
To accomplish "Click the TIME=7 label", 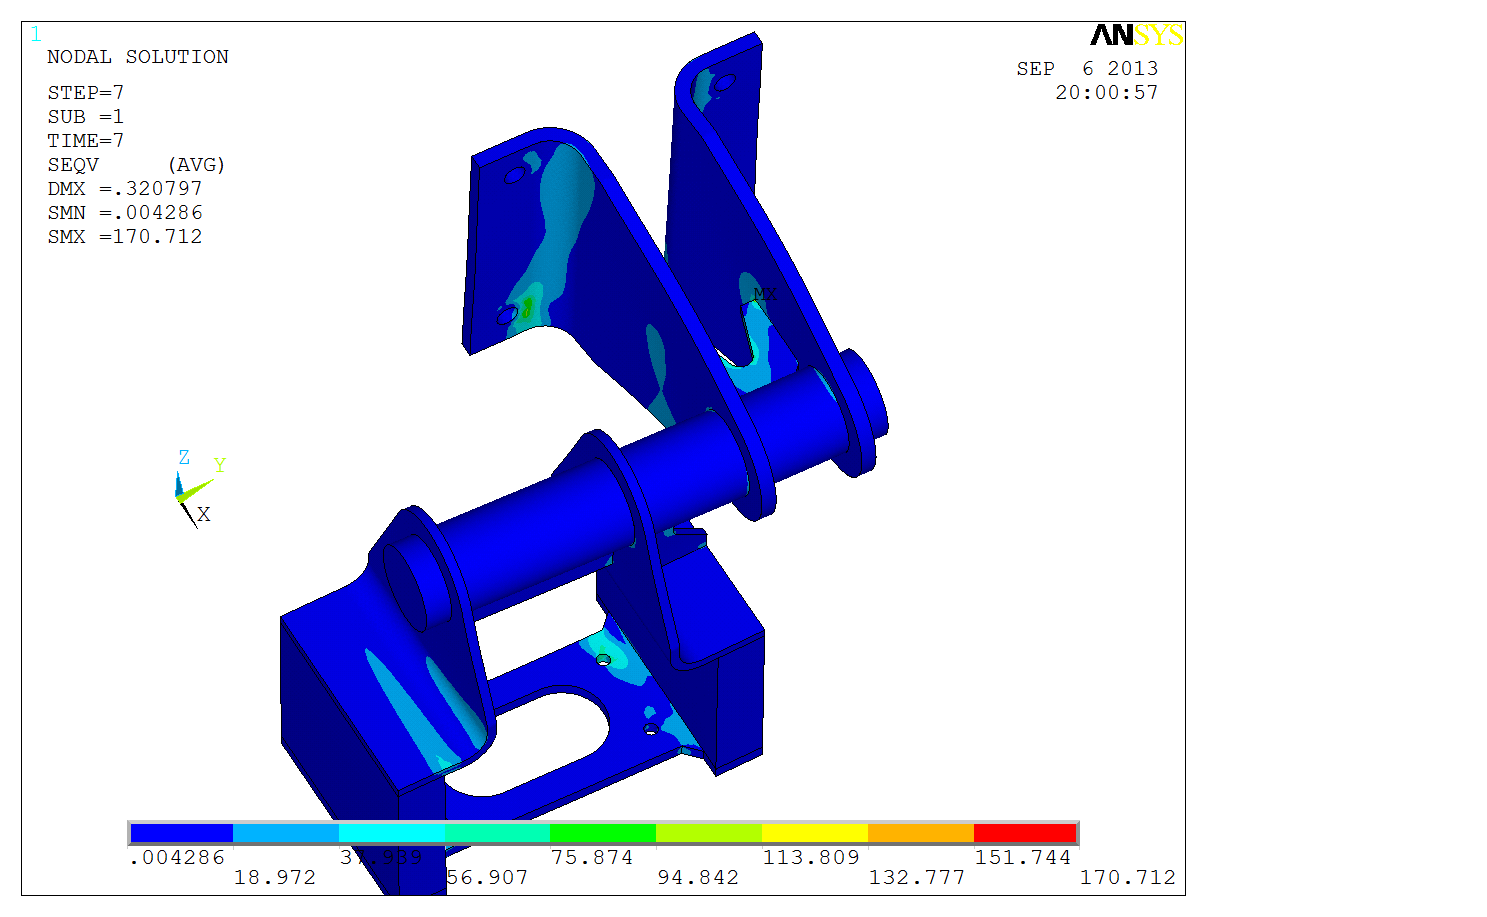I will 86,141.
